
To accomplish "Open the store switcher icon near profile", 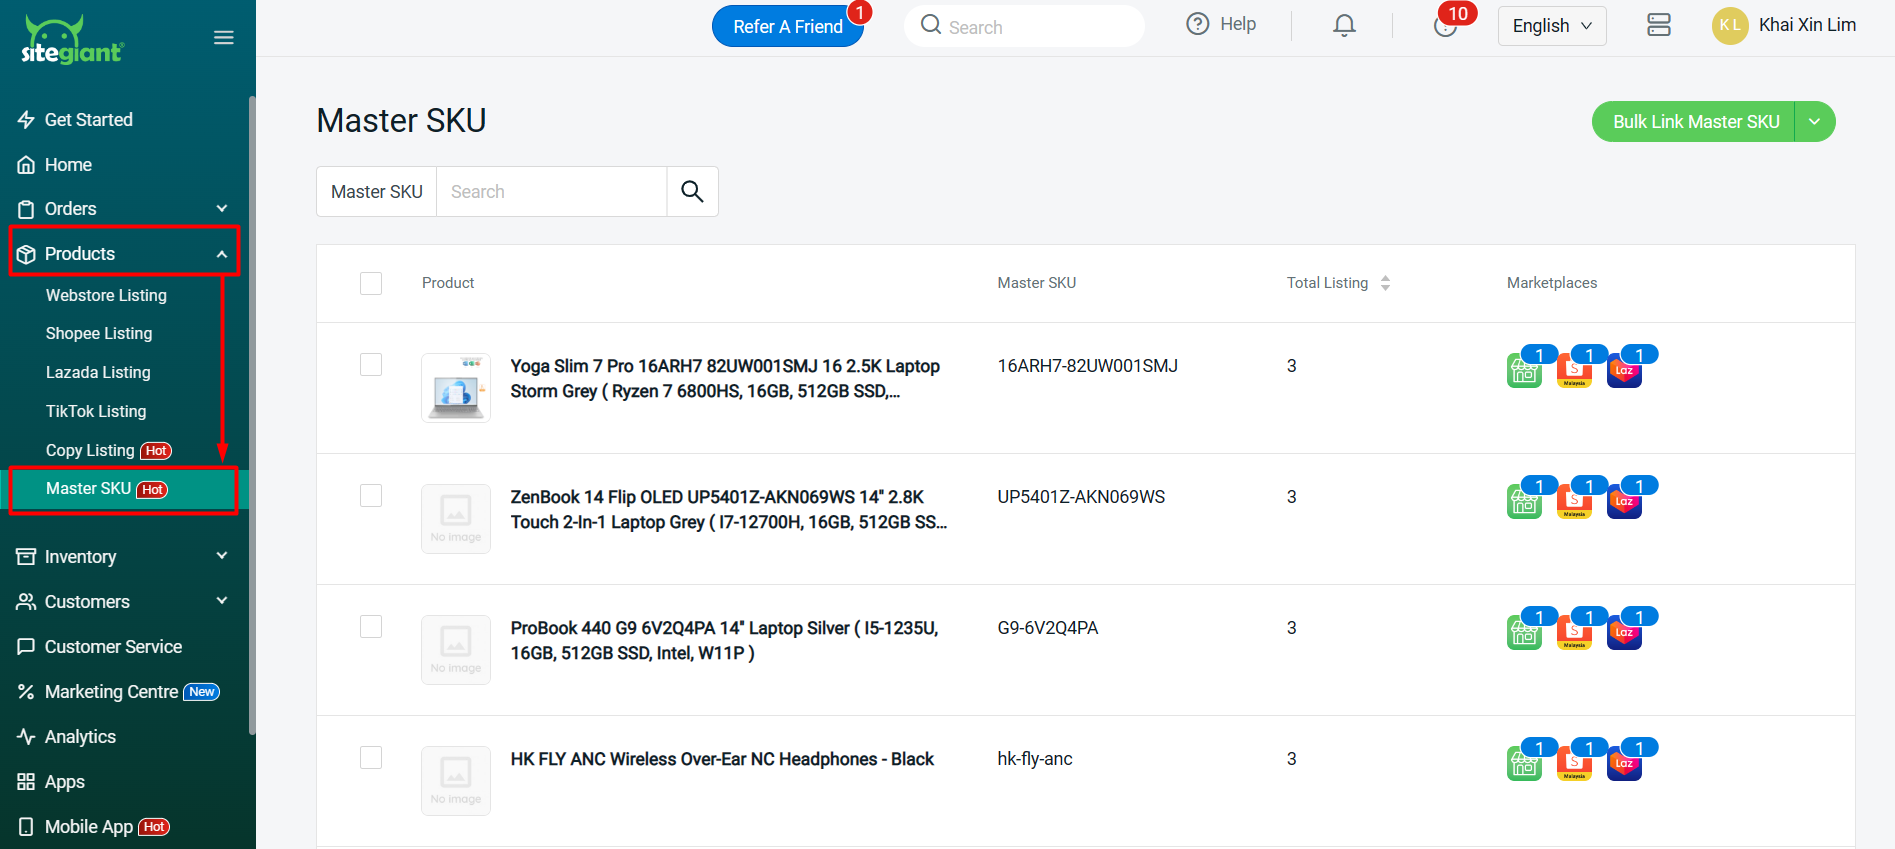I will (1658, 26).
